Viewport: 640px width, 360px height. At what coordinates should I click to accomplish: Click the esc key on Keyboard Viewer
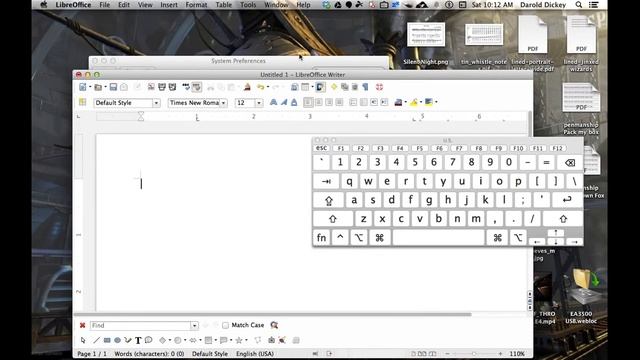coord(322,148)
